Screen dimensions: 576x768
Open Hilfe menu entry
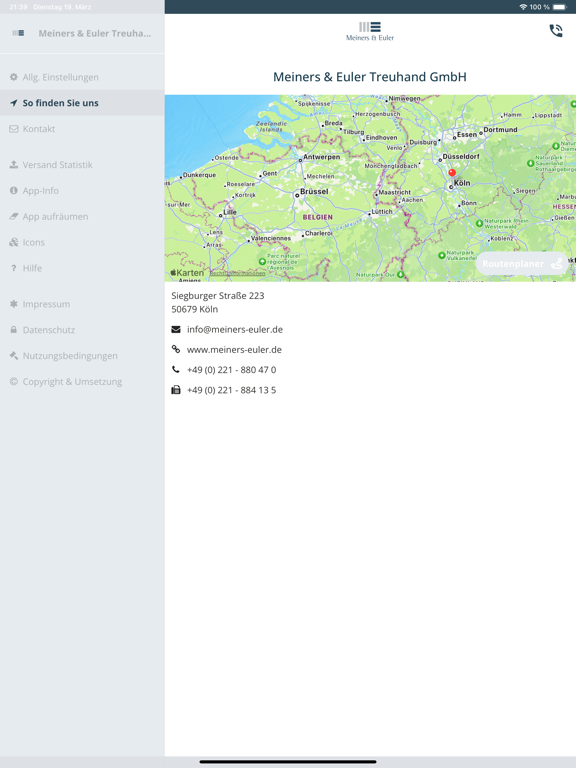click(82, 268)
